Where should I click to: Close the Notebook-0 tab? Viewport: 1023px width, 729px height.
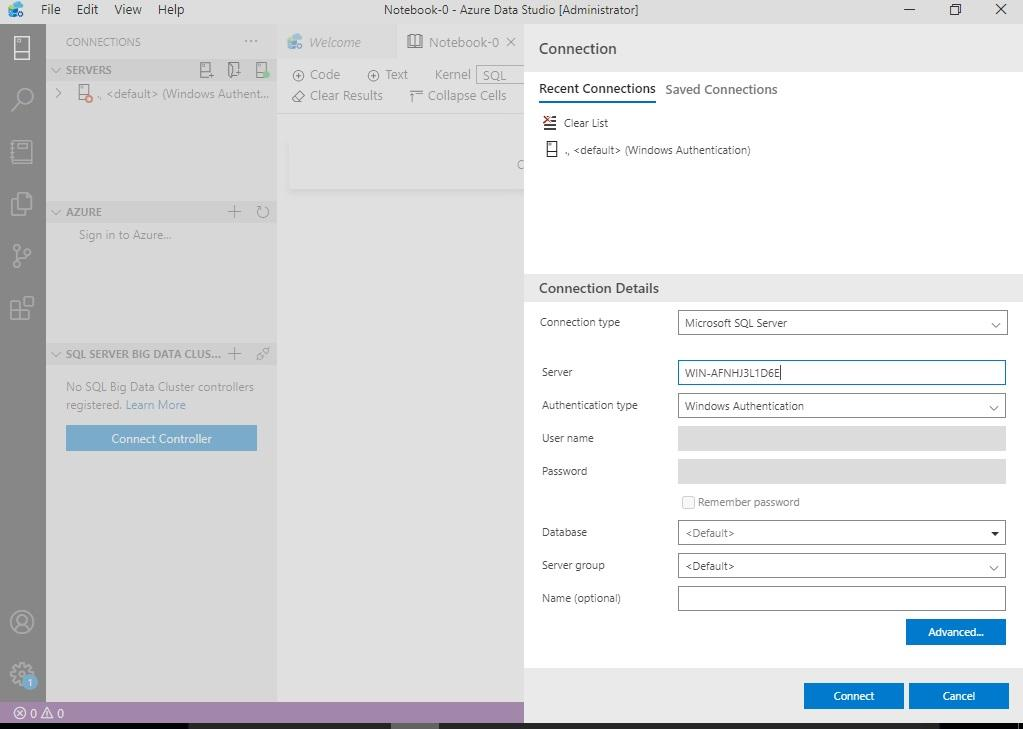pyautogui.click(x=511, y=42)
